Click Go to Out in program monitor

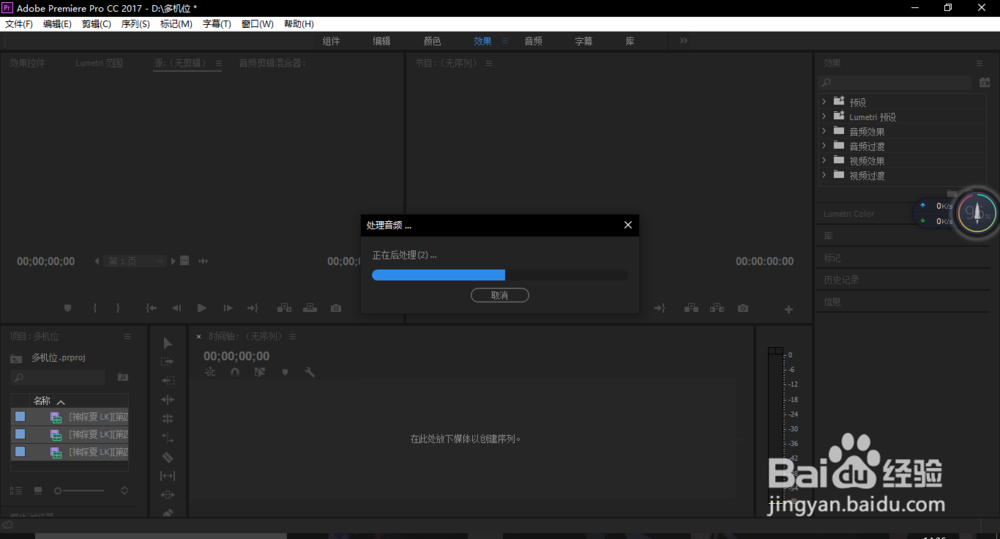tap(659, 308)
